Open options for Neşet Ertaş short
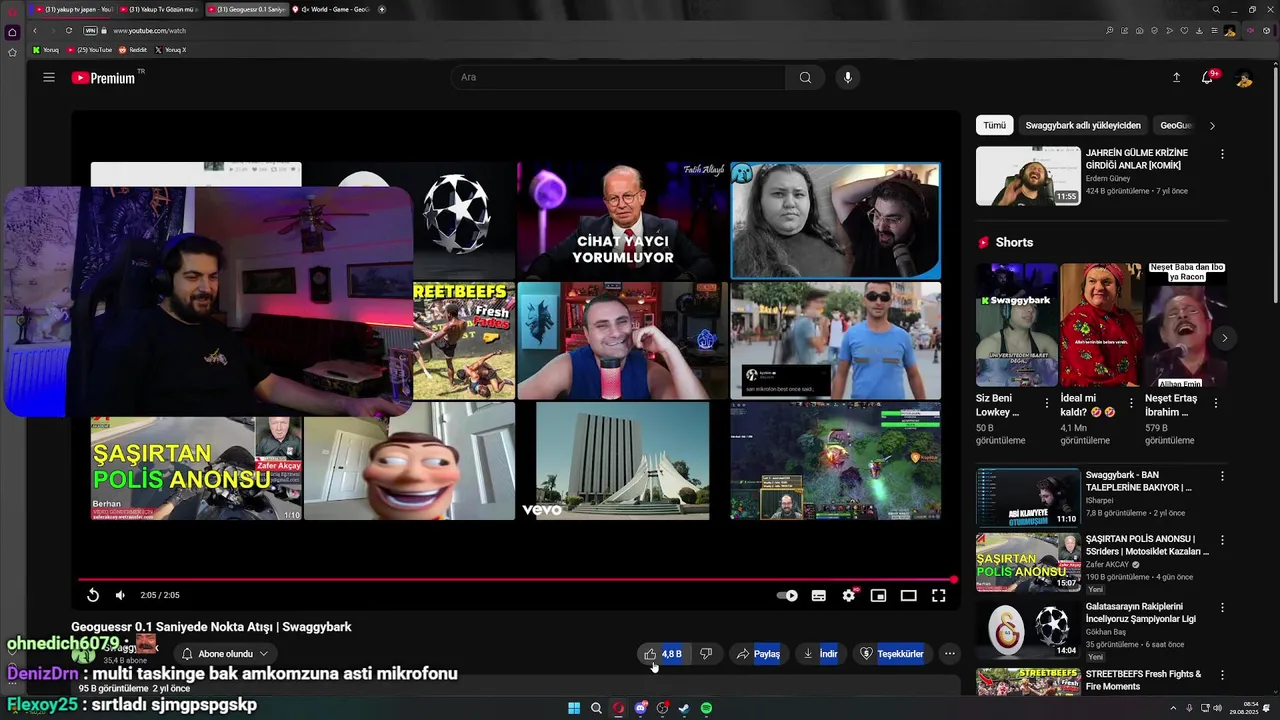 point(1216,403)
